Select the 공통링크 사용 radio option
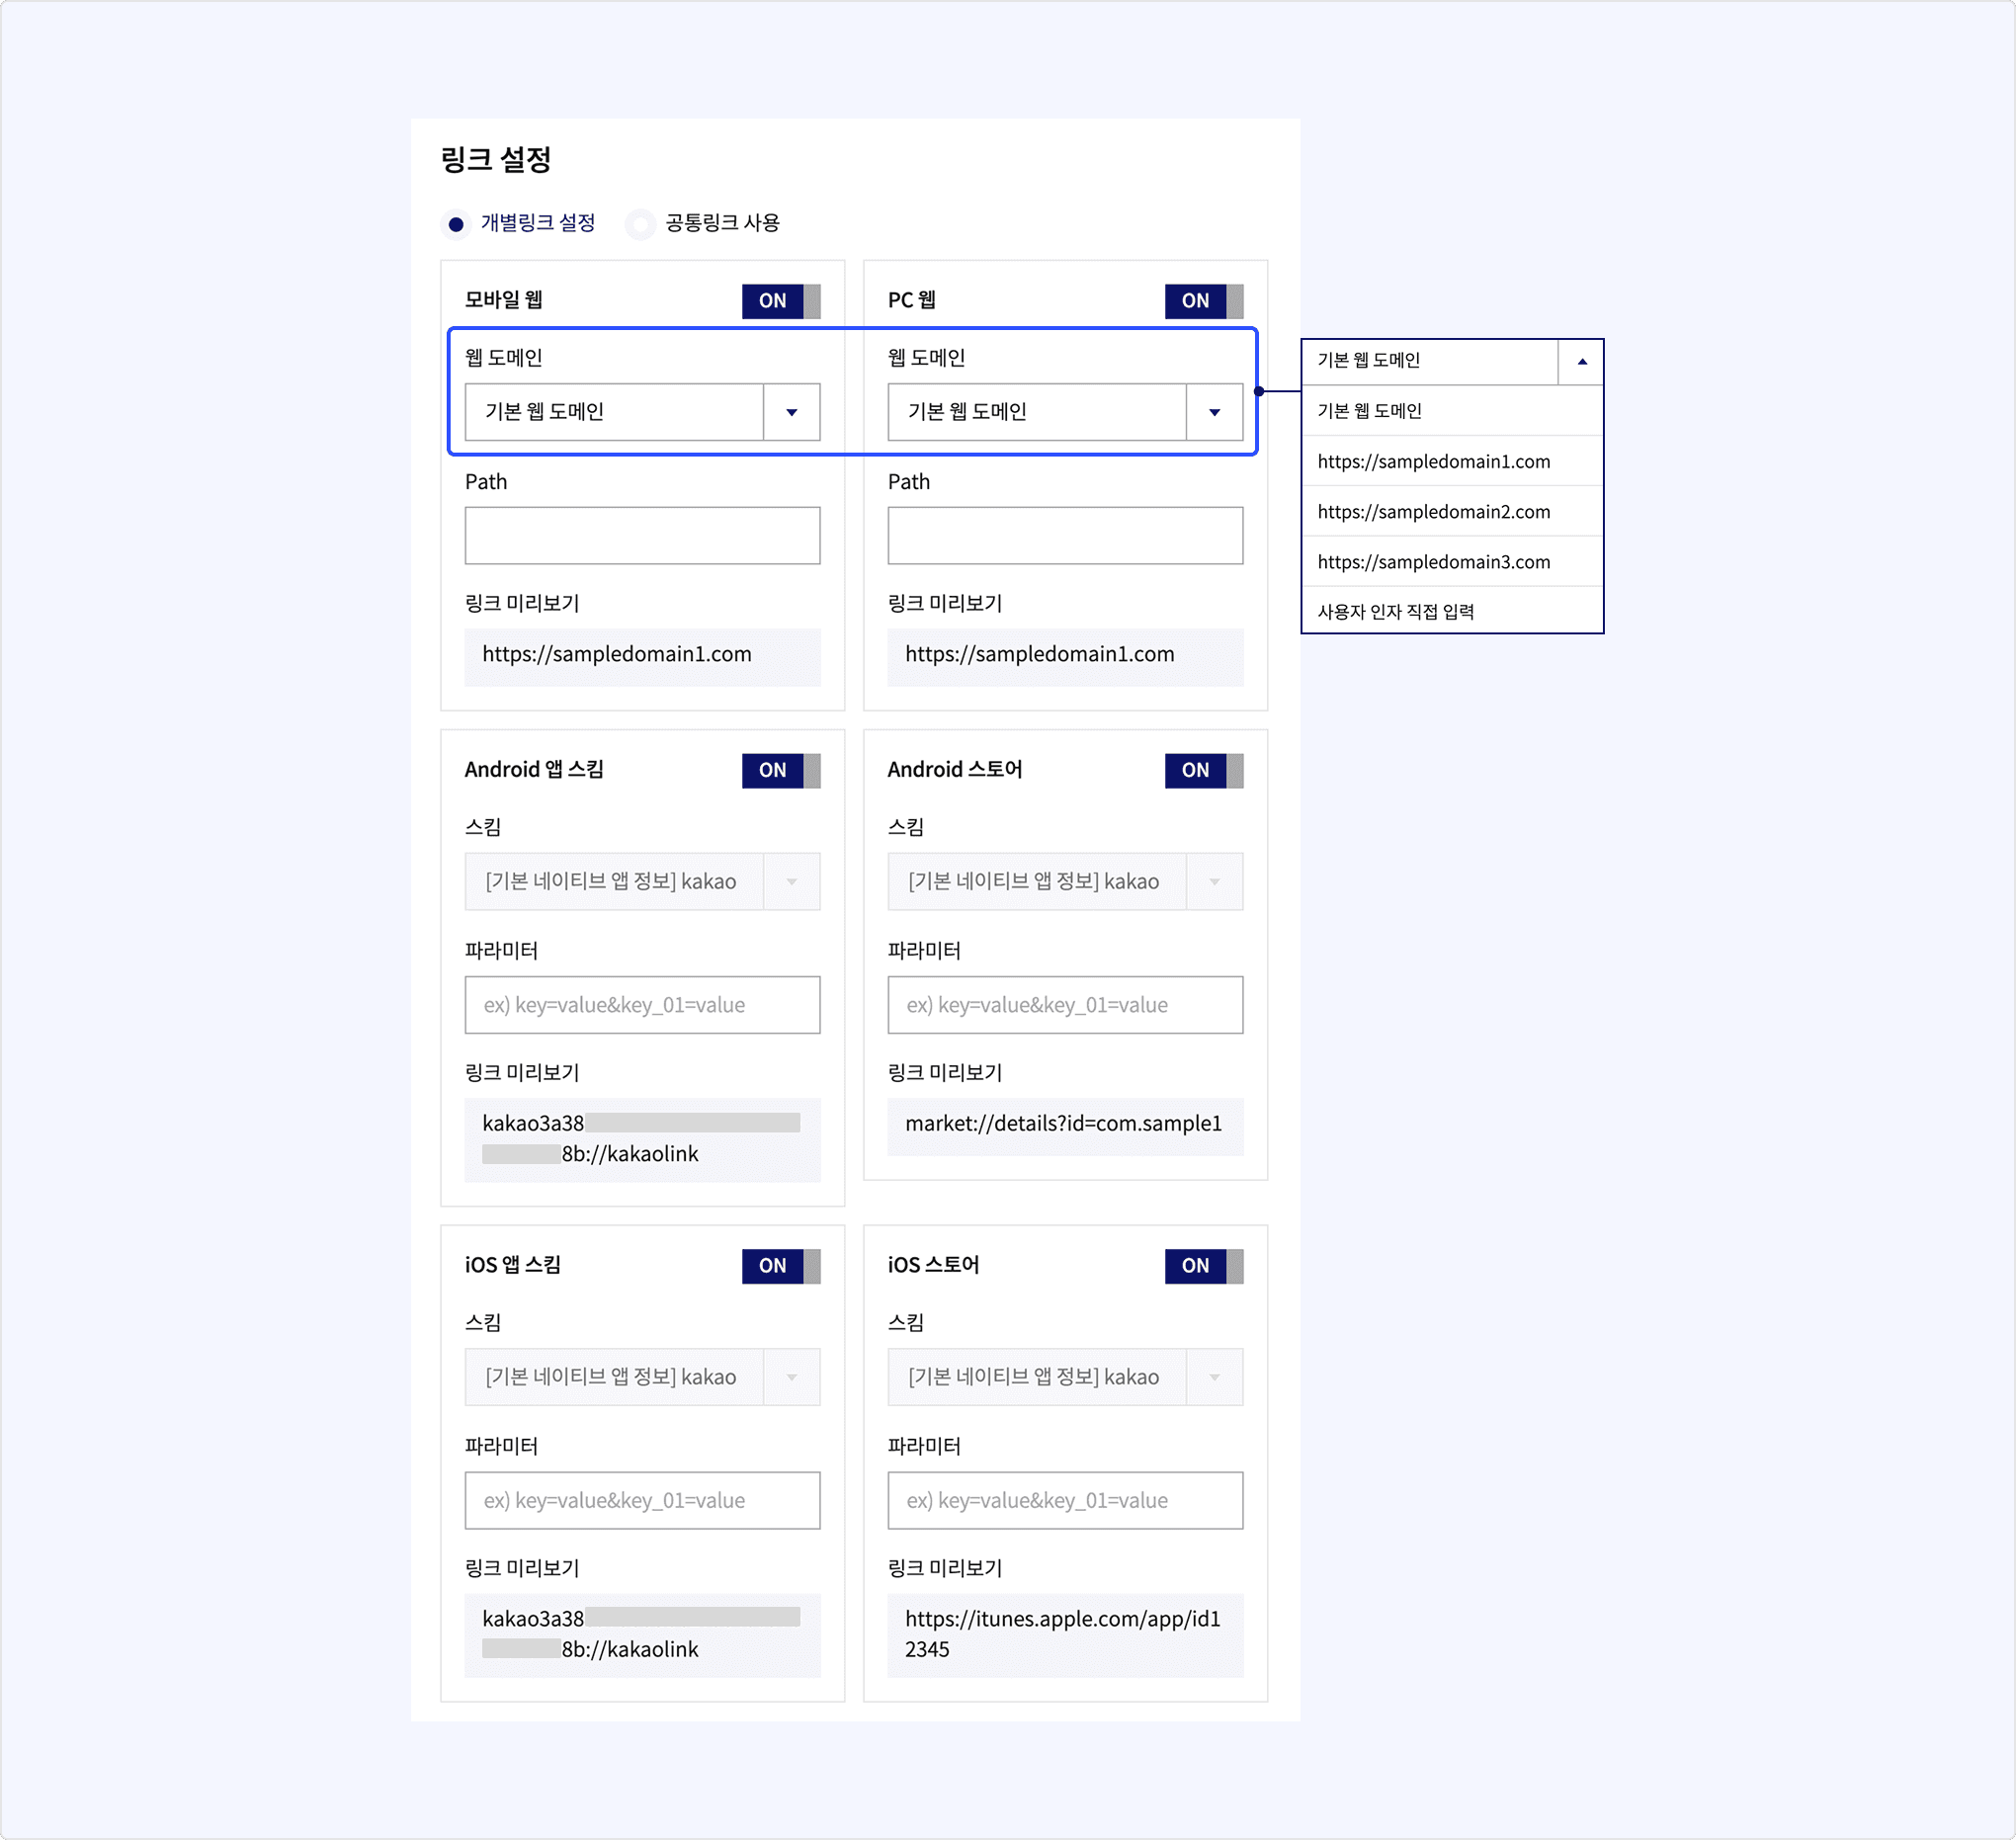Screen dimensions: 2016x1840 pyautogui.click(x=641, y=224)
